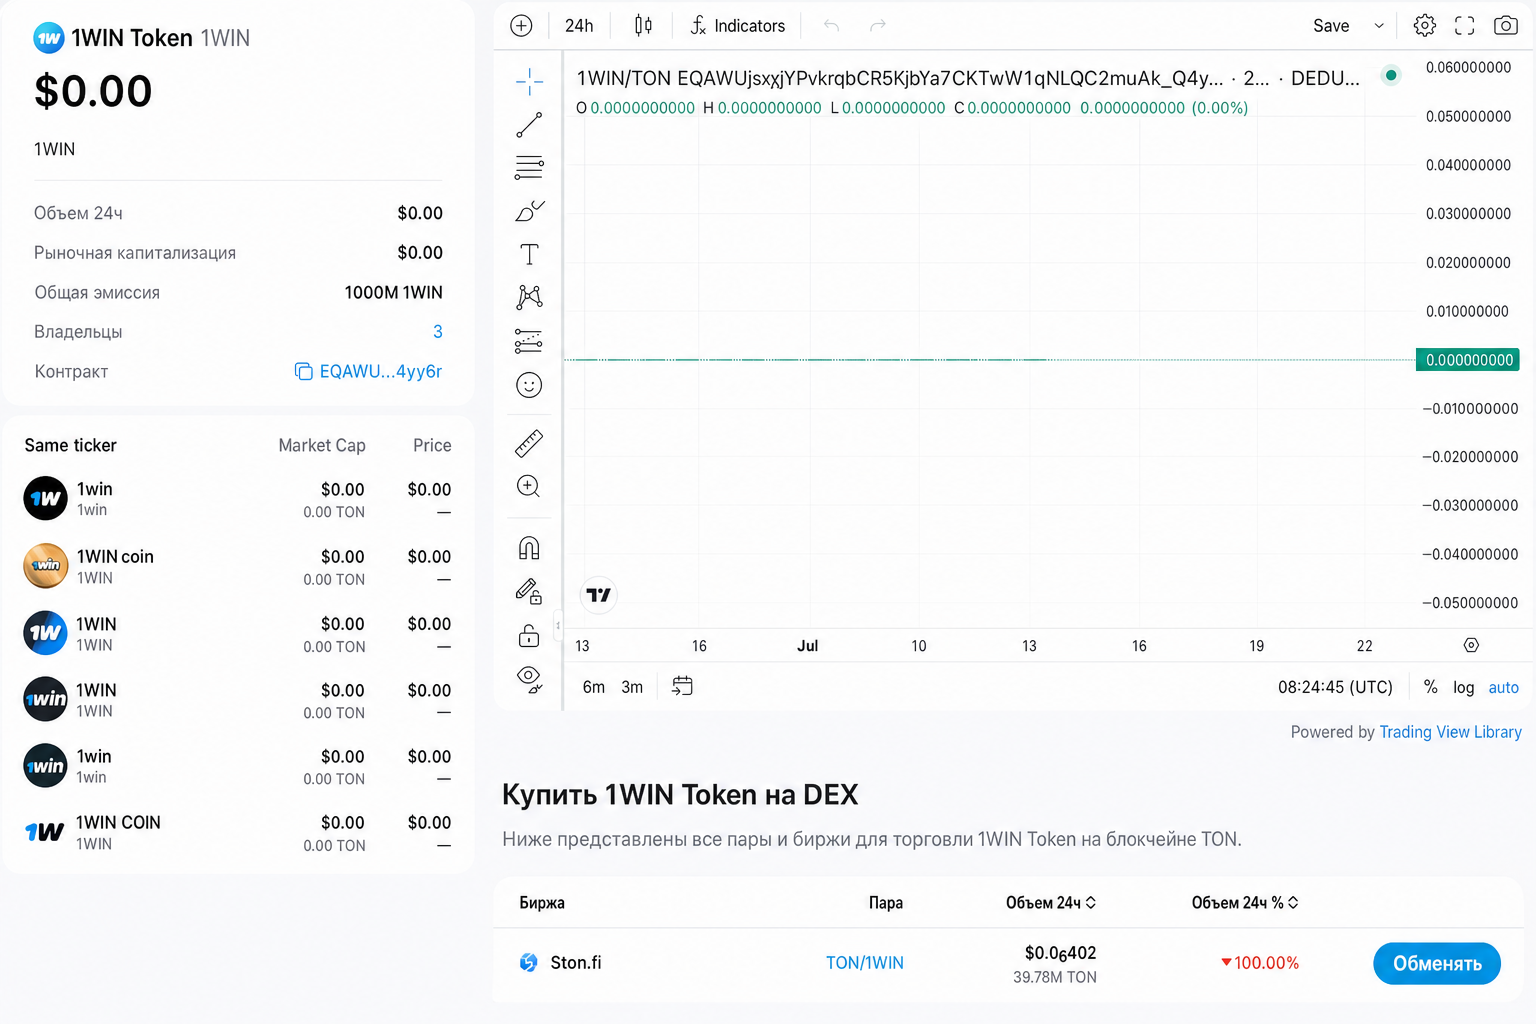Open the emoji icons tool
This screenshot has width=1536, height=1024.
[529, 385]
